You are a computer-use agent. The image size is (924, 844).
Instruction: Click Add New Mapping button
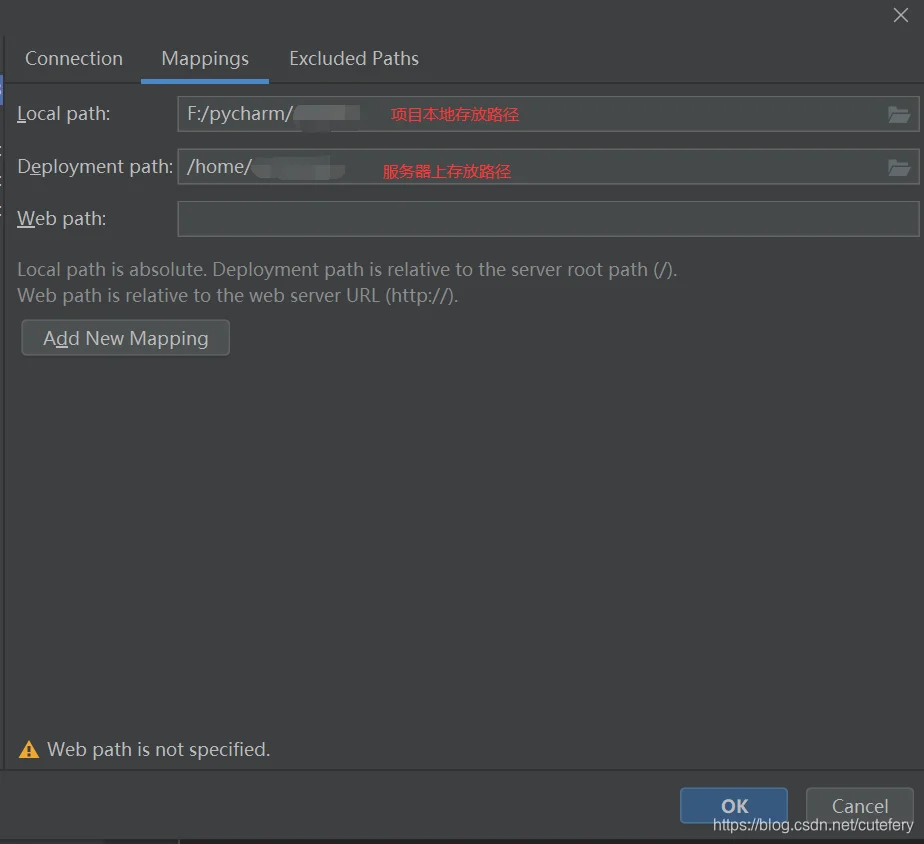click(x=126, y=338)
